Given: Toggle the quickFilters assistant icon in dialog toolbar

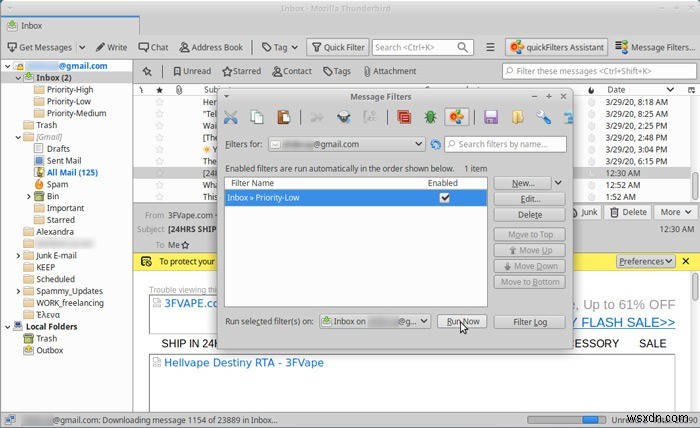Looking at the screenshot, I should tap(456, 117).
